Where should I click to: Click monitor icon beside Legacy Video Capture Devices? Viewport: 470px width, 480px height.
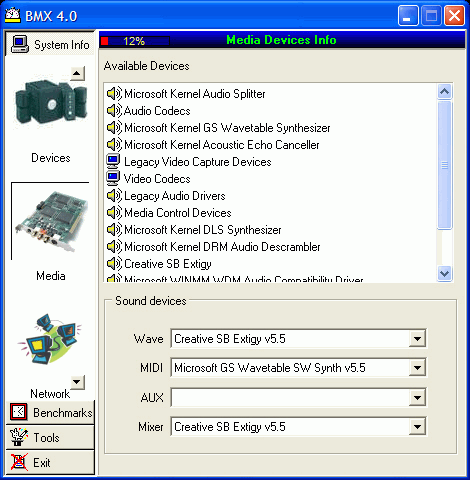click(113, 162)
